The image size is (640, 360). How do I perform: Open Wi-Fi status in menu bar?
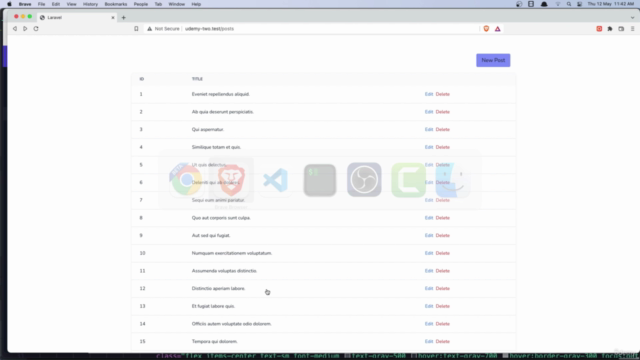point(558,4)
